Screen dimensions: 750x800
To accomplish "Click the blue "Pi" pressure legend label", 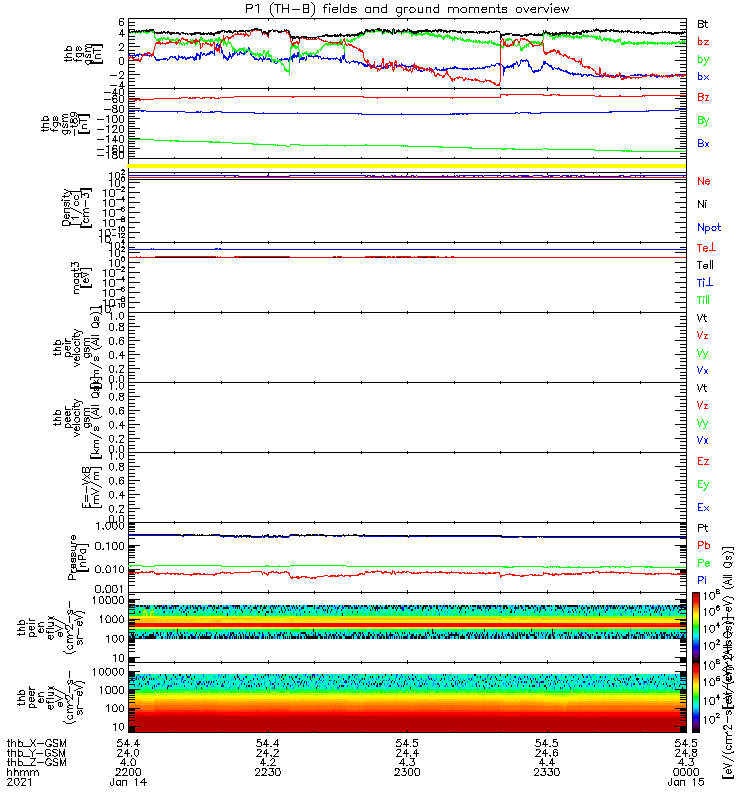I will click(702, 580).
